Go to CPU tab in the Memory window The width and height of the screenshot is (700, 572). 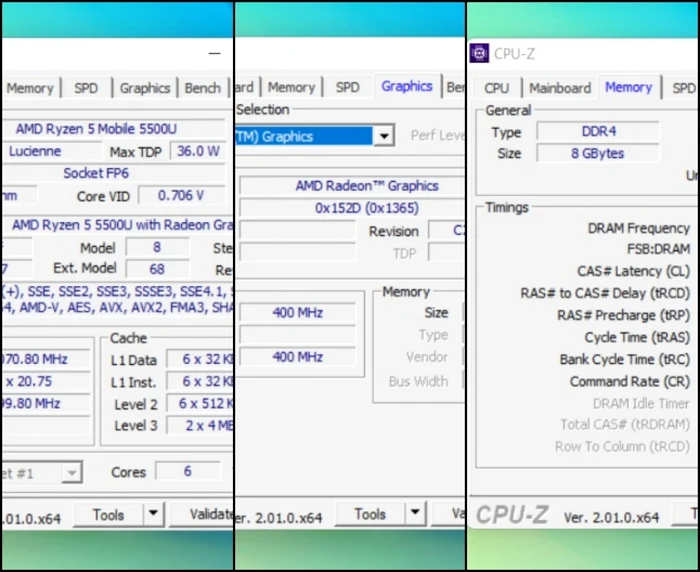coord(497,88)
